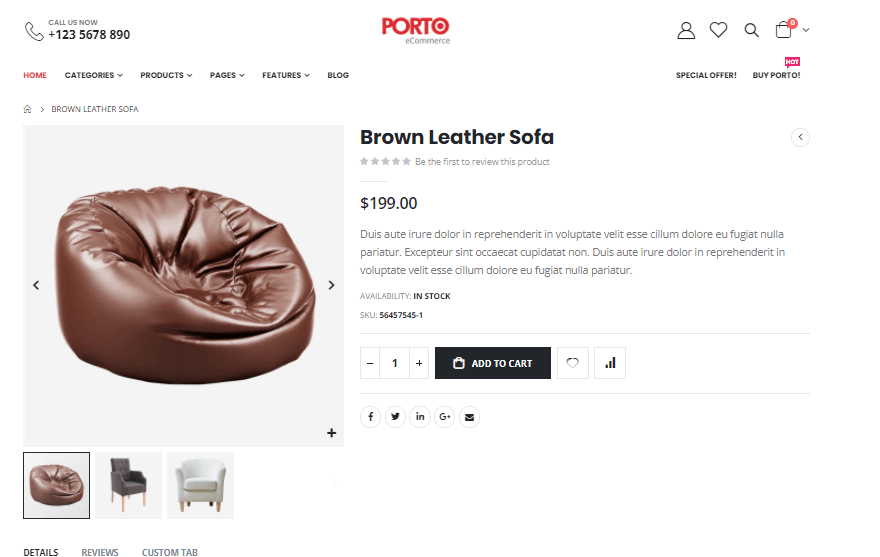This screenshot has height=557, width=880.
Task: Expand the Categories menu
Action: (x=93, y=75)
